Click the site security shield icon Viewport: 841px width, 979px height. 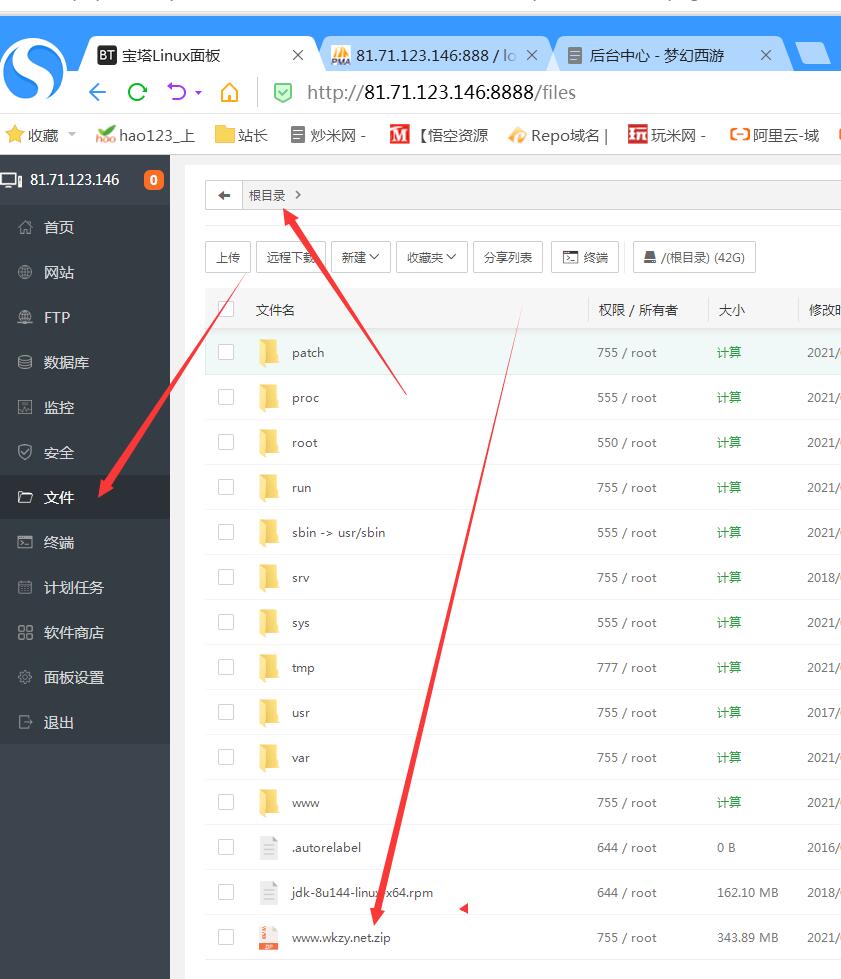pyautogui.click(x=283, y=93)
